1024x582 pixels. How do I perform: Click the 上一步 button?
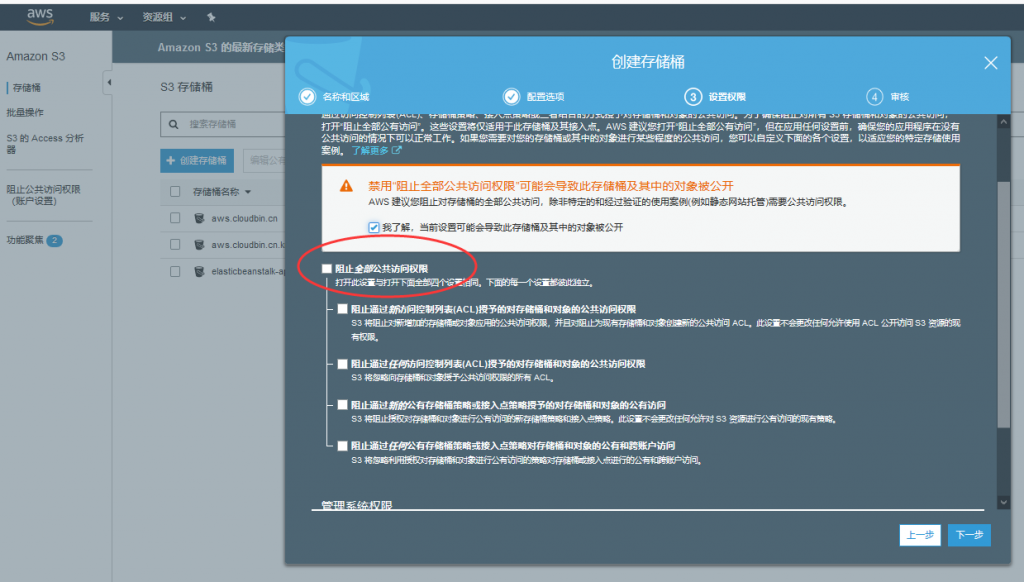point(920,535)
